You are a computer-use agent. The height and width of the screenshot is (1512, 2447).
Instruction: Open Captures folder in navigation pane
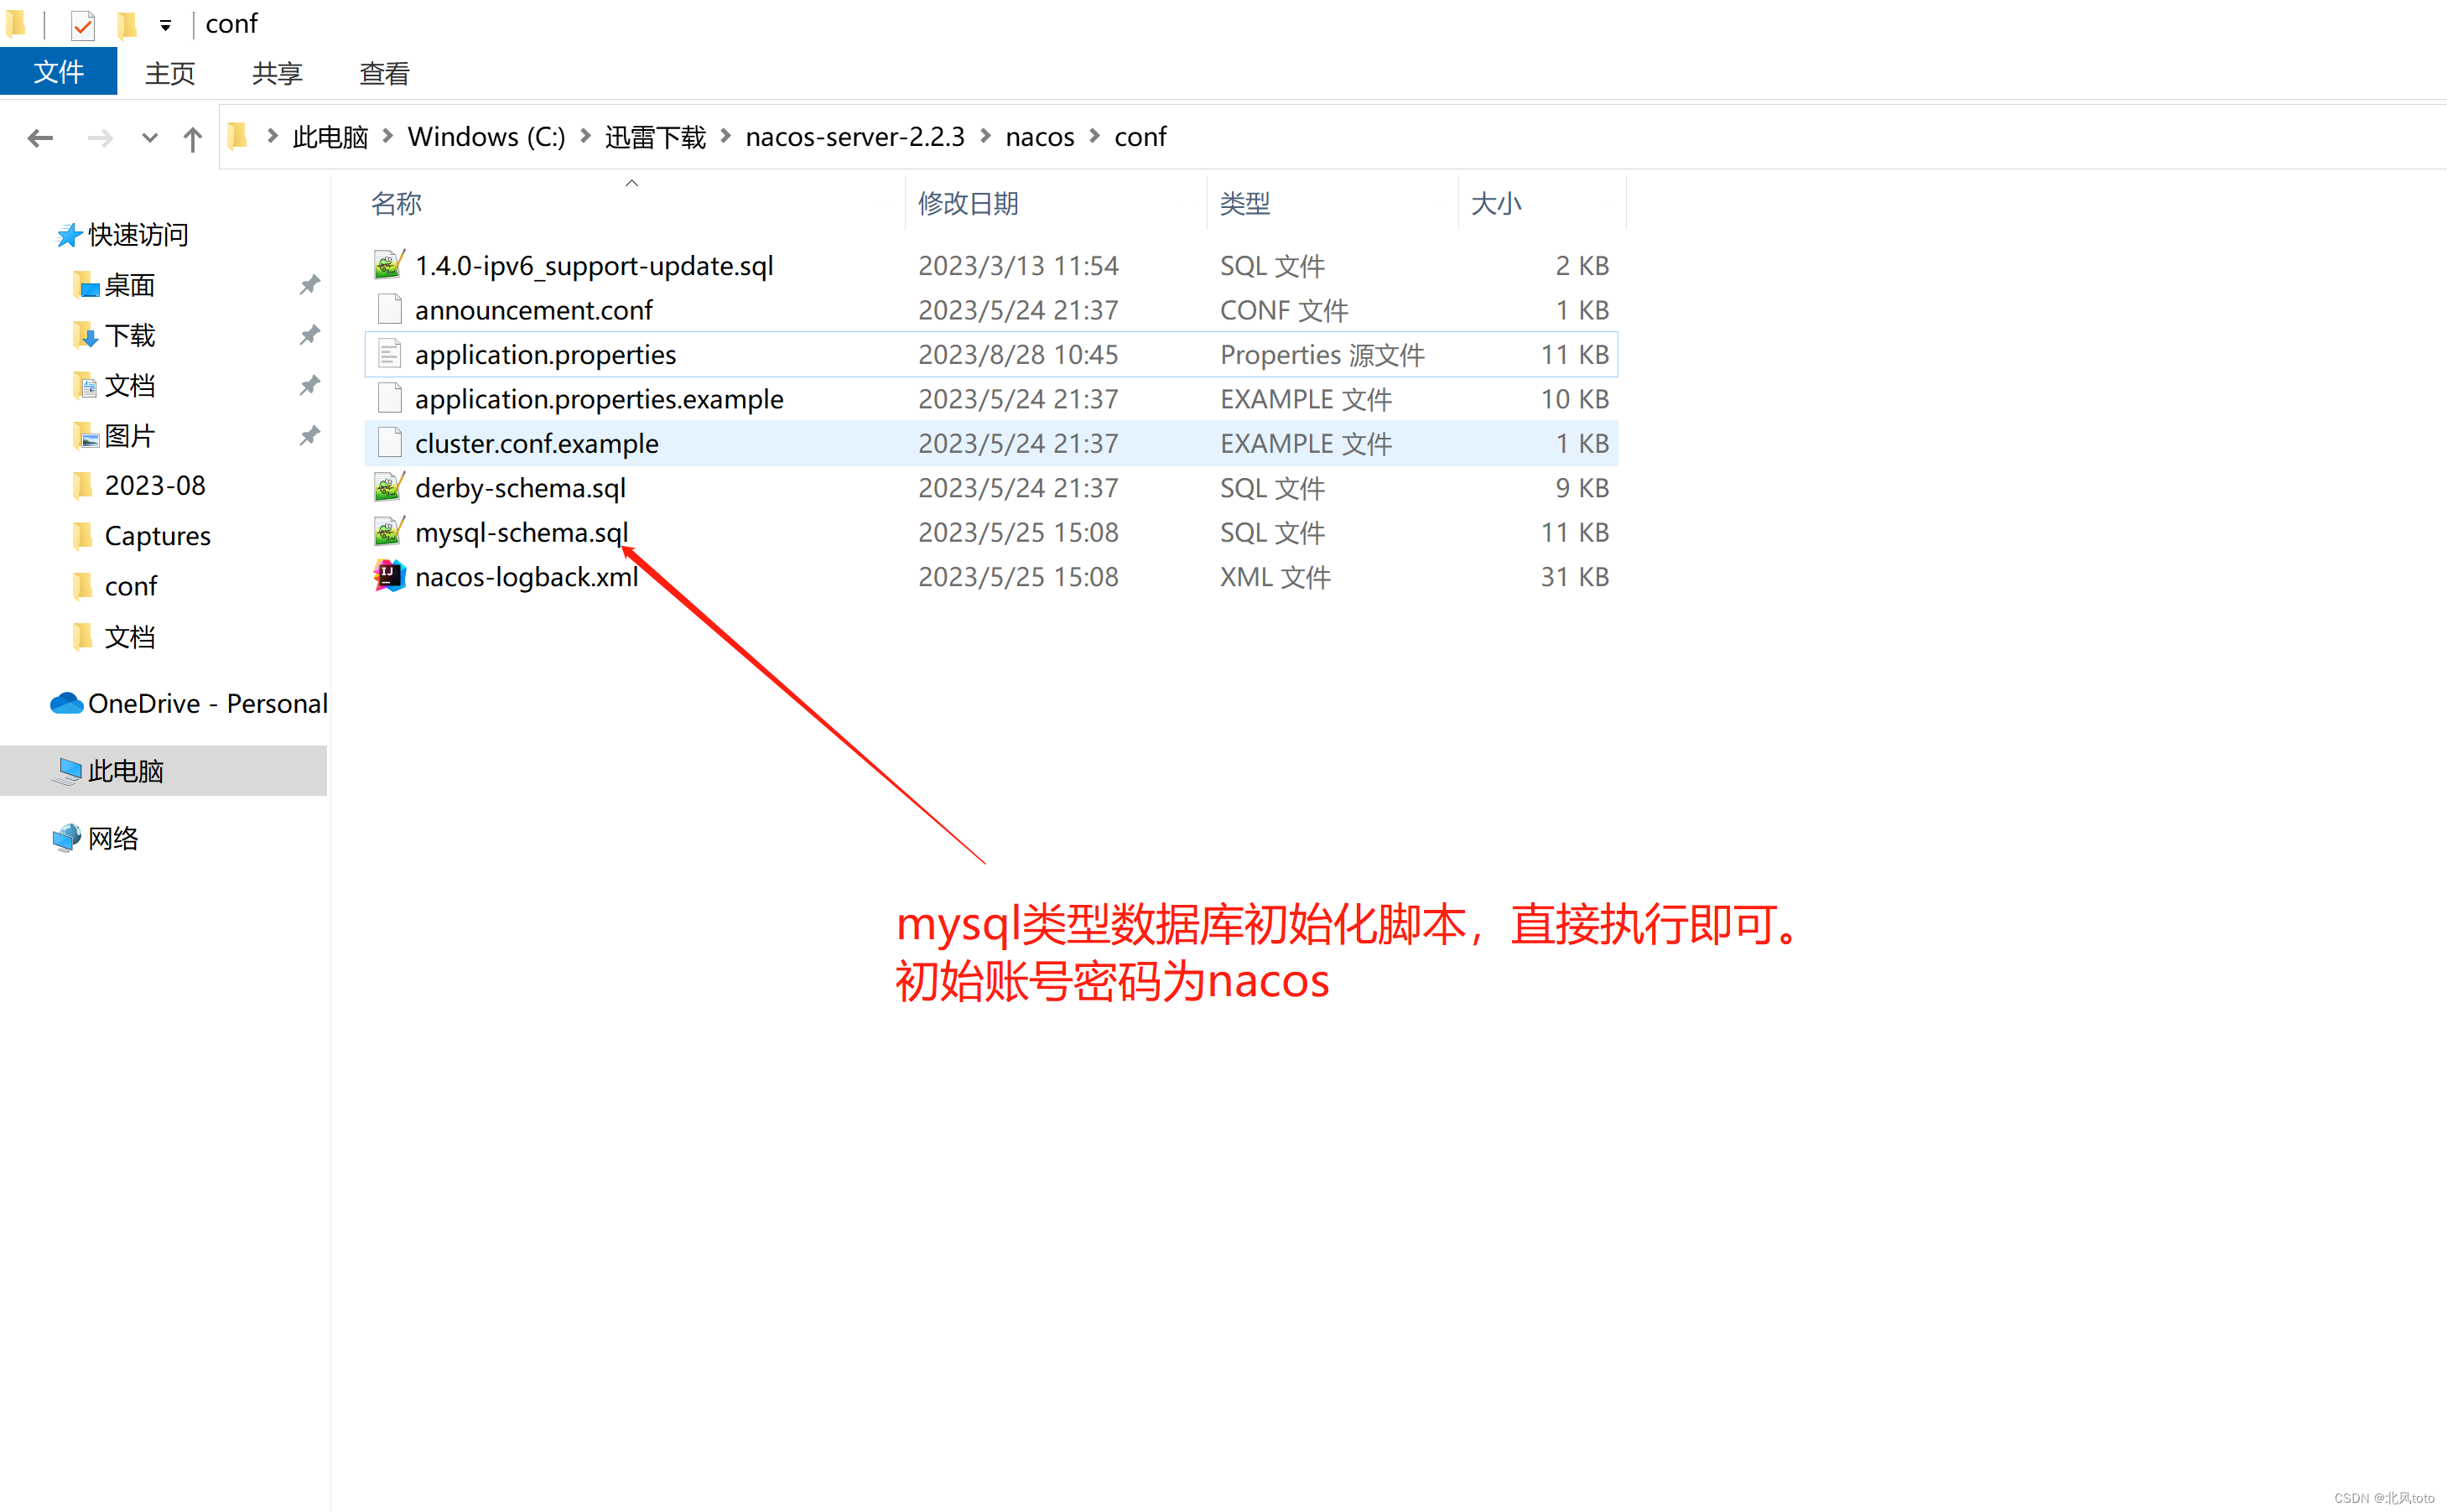(157, 536)
